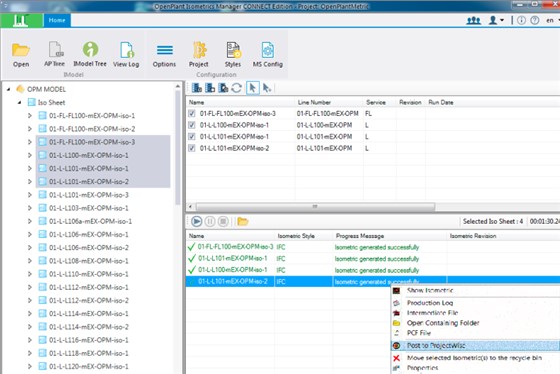Expand tree node 01-L-L101-mEX-OPM-iso-3
The image size is (560, 374).
tap(30, 195)
